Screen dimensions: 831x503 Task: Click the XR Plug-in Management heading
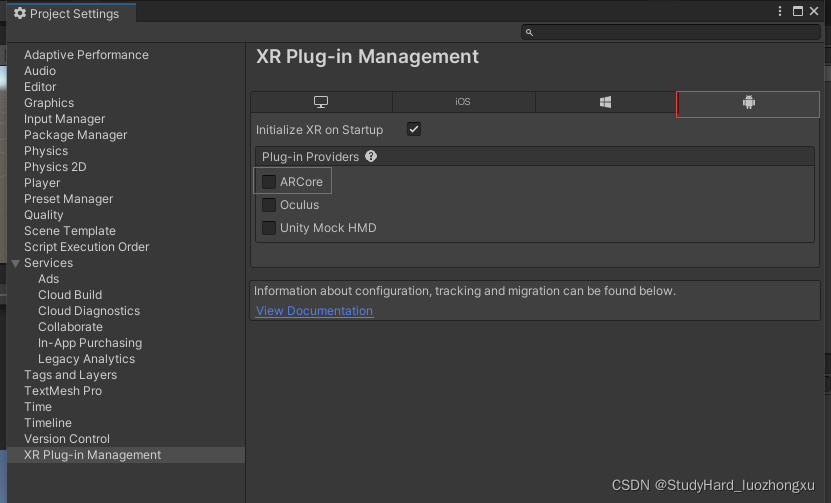click(367, 57)
